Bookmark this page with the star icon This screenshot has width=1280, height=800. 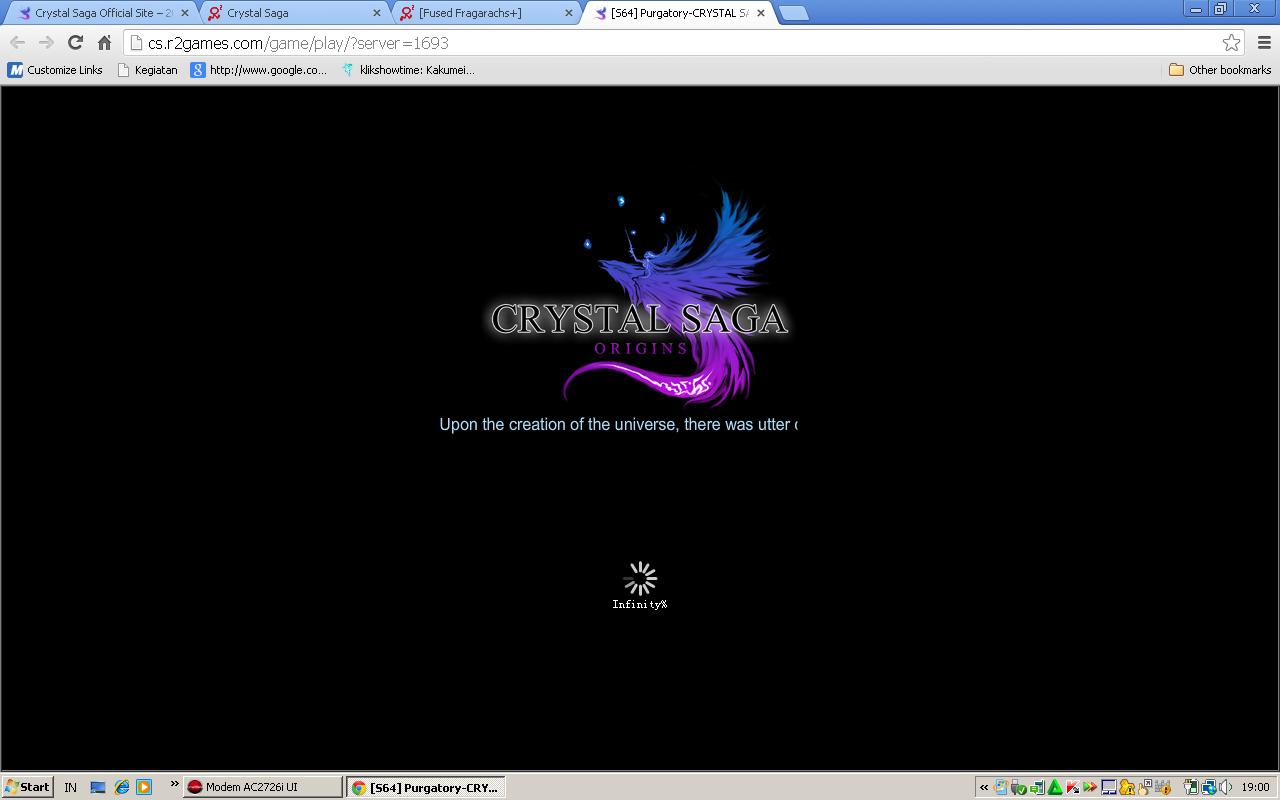(1231, 42)
